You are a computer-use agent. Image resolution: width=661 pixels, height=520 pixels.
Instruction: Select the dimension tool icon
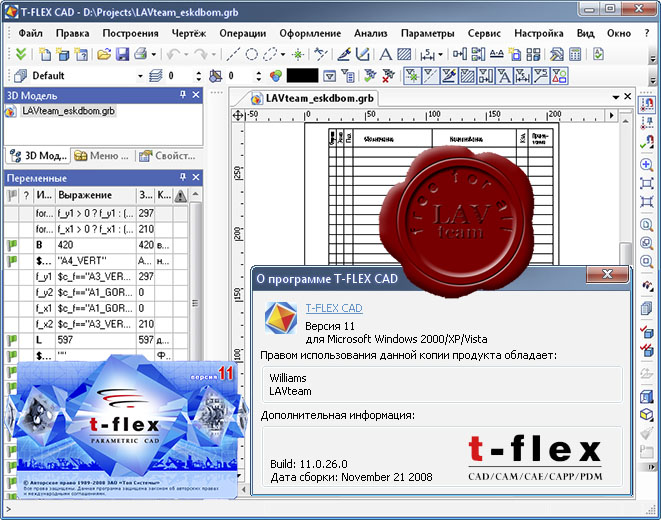tap(427, 54)
